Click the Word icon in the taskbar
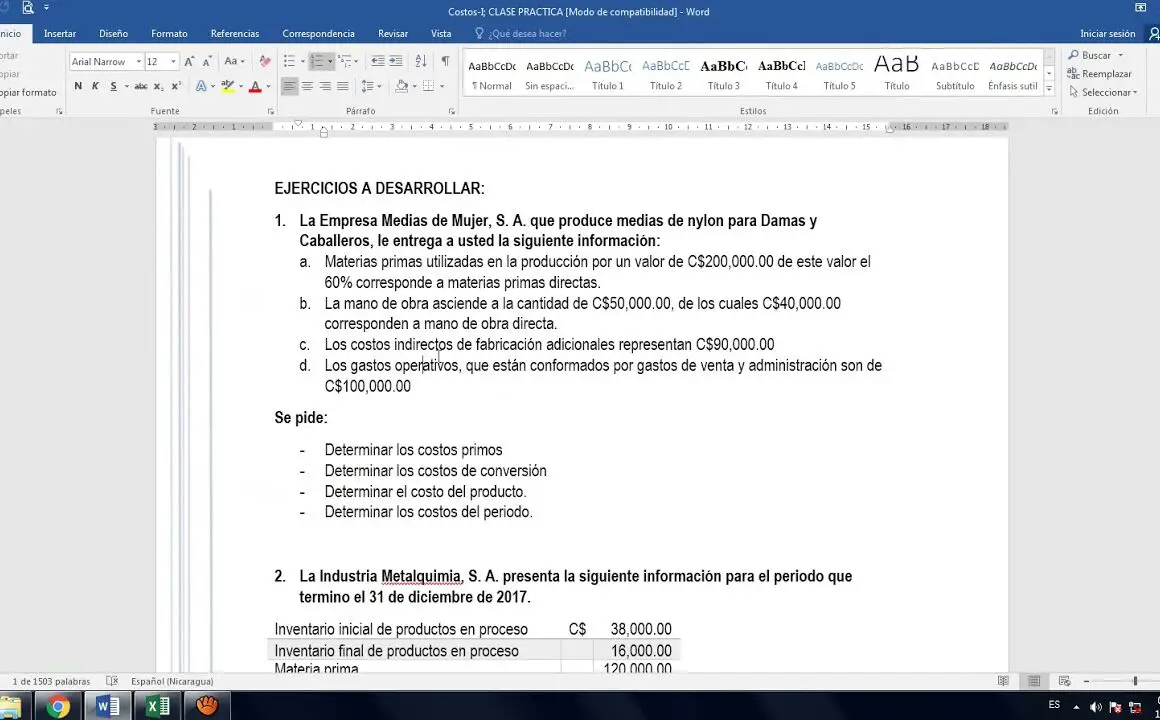 (108, 707)
